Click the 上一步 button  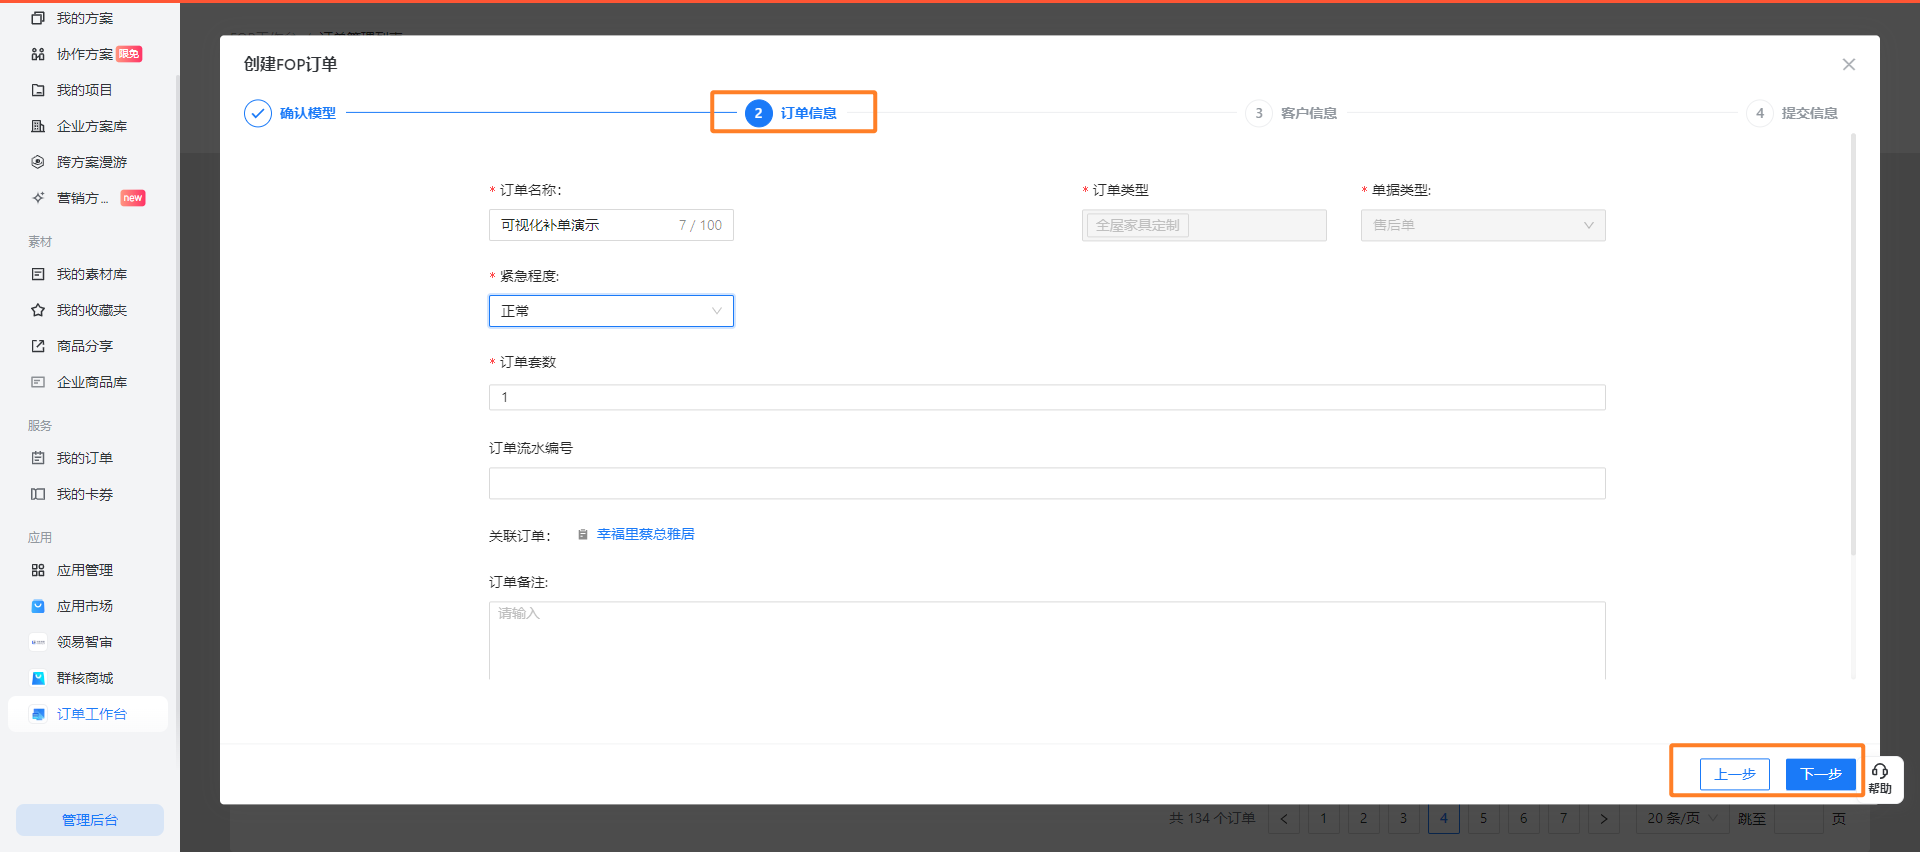click(x=1734, y=774)
